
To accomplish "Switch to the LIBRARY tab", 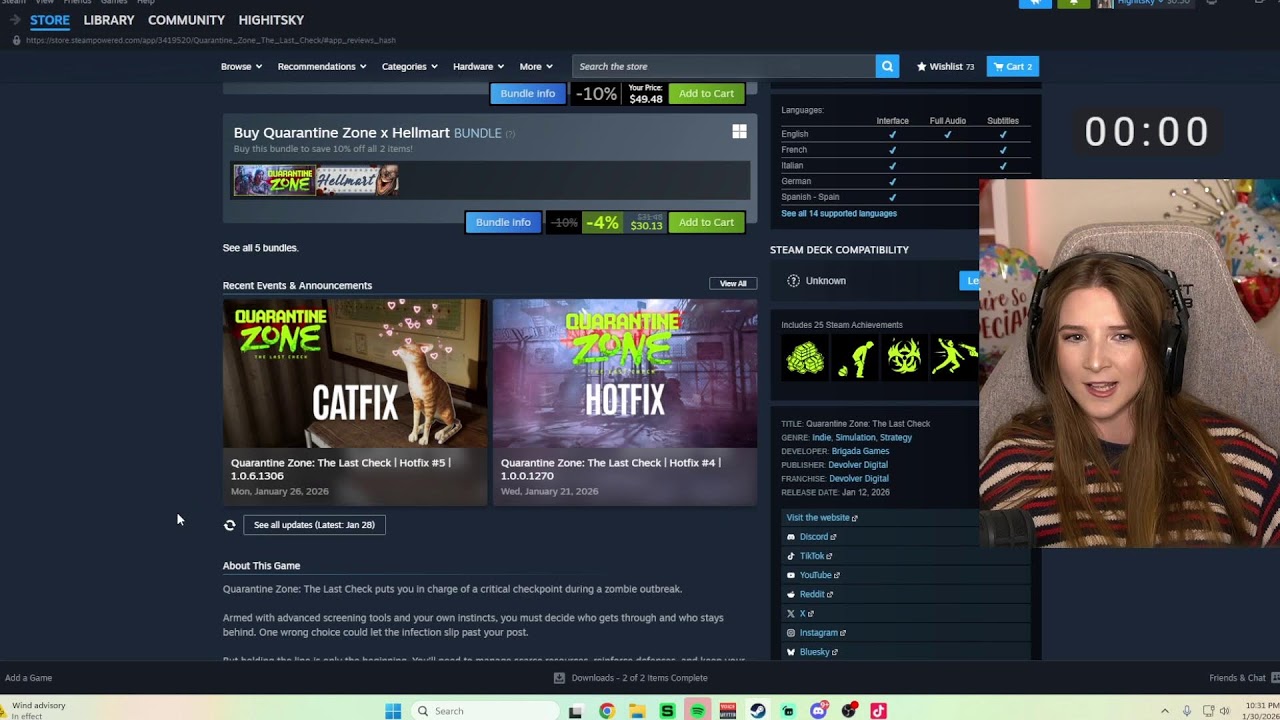I will click(x=109, y=20).
